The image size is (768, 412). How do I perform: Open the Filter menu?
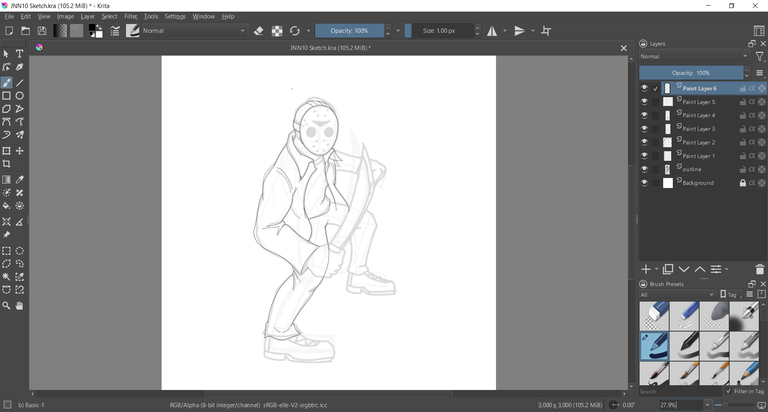pyautogui.click(x=131, y=16)
